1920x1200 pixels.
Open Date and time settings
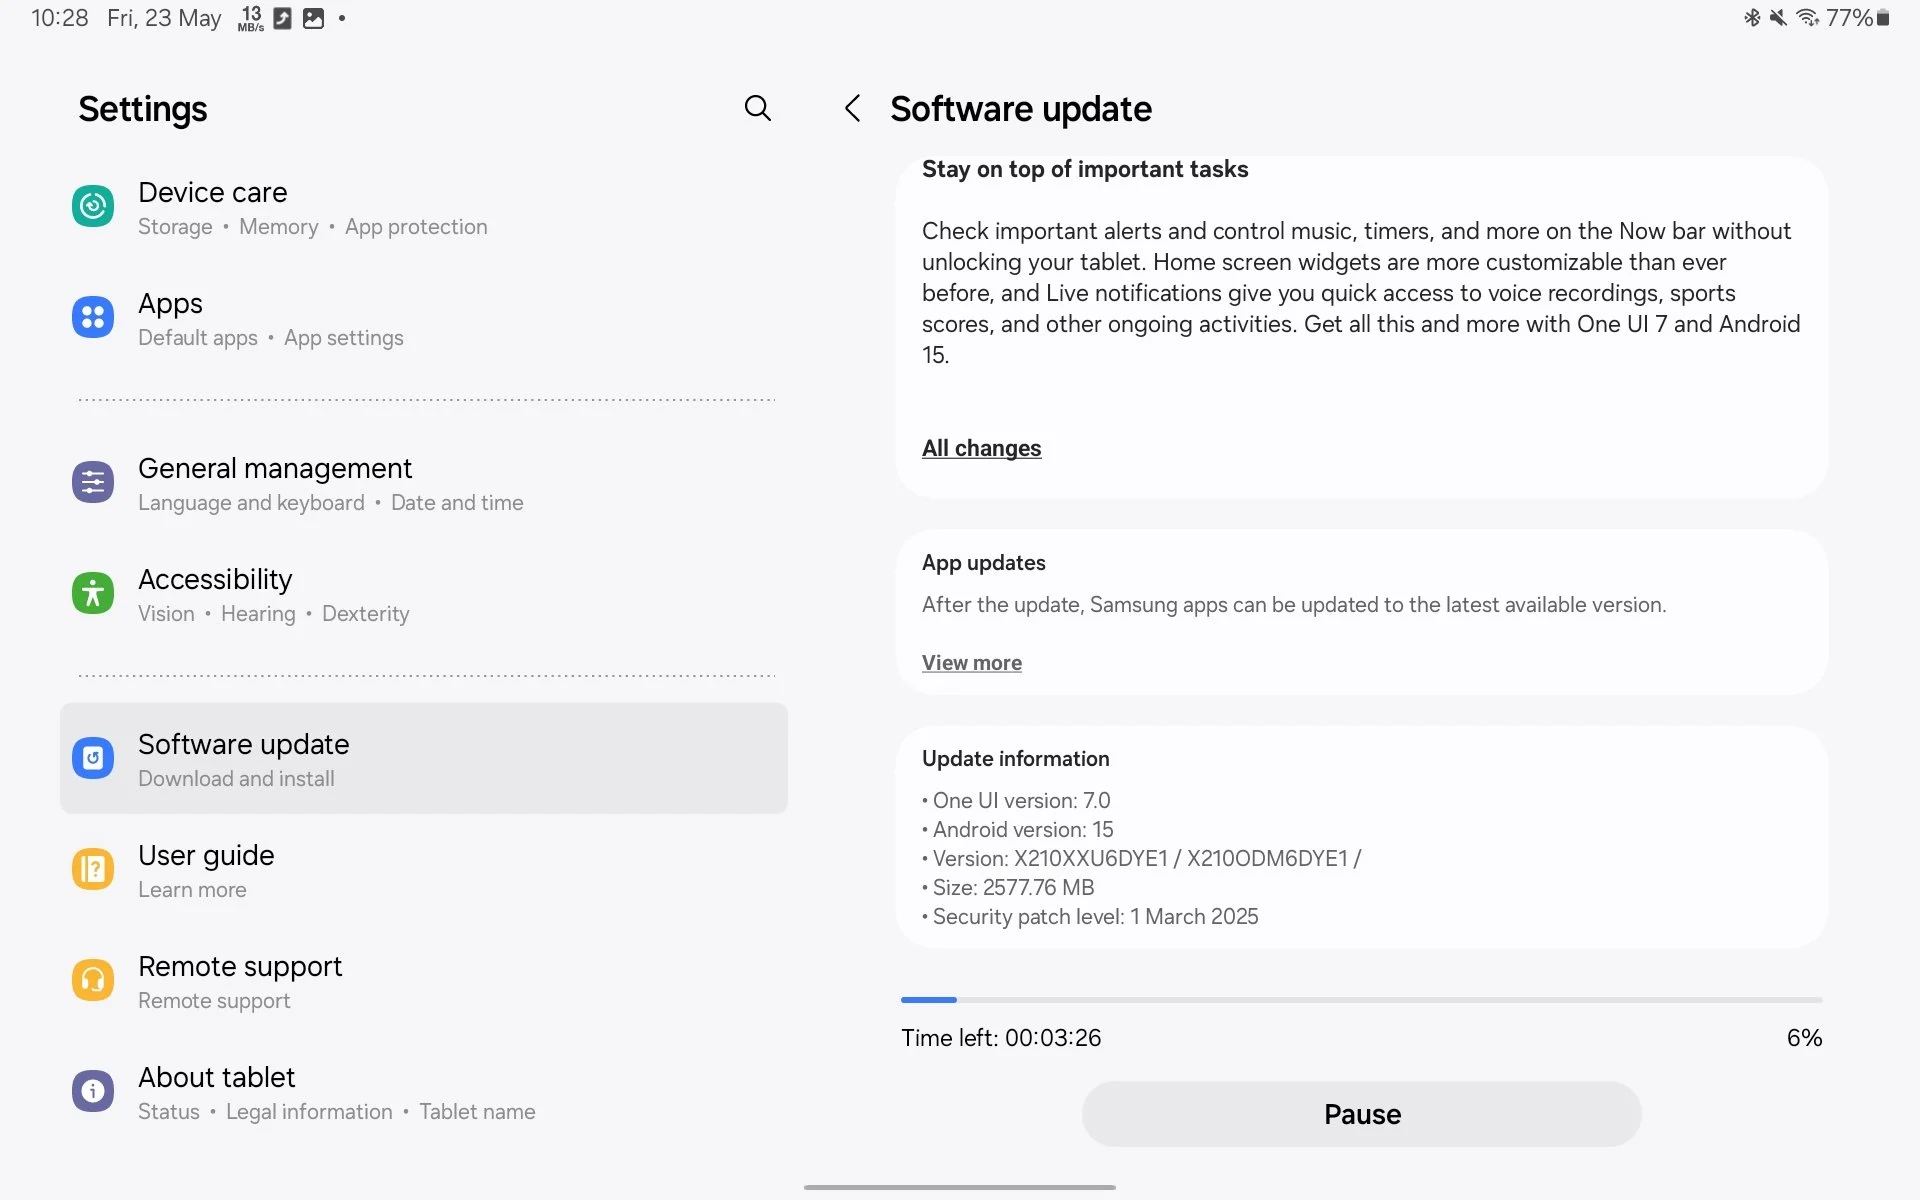pyautogui.click(x=457, y=502)
